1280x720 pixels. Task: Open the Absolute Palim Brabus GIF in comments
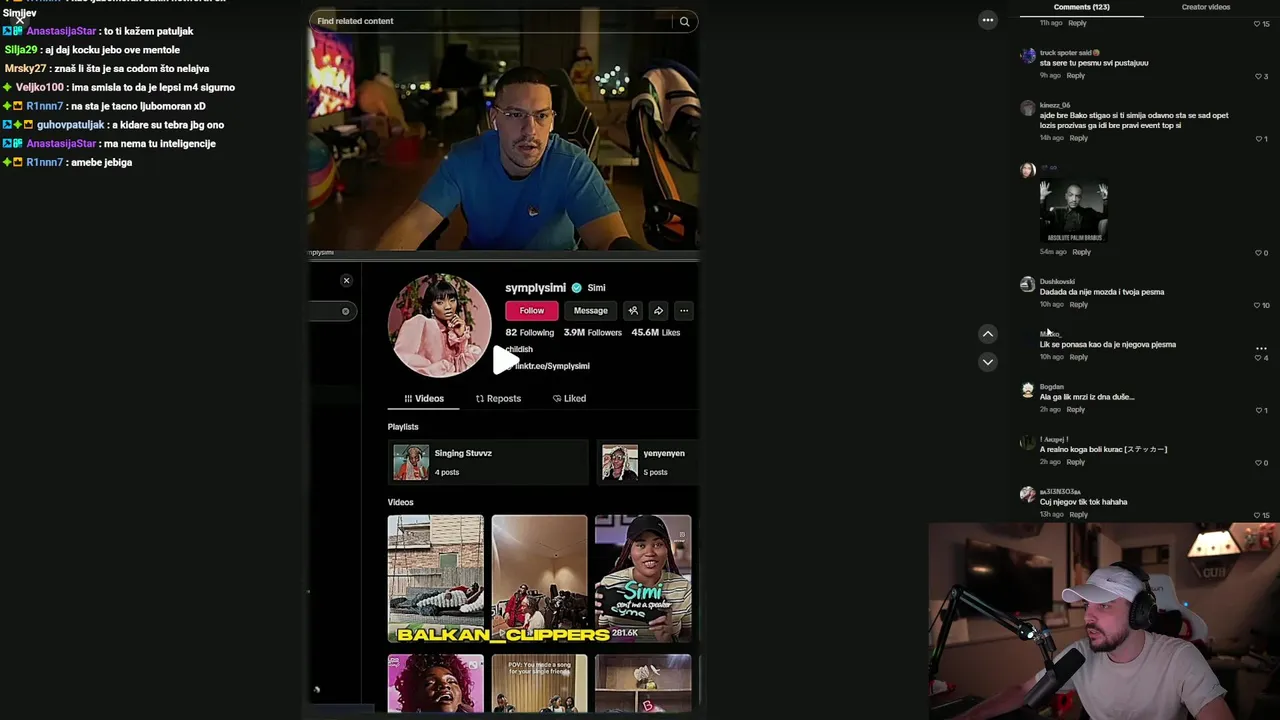(x=1073, y=211)
